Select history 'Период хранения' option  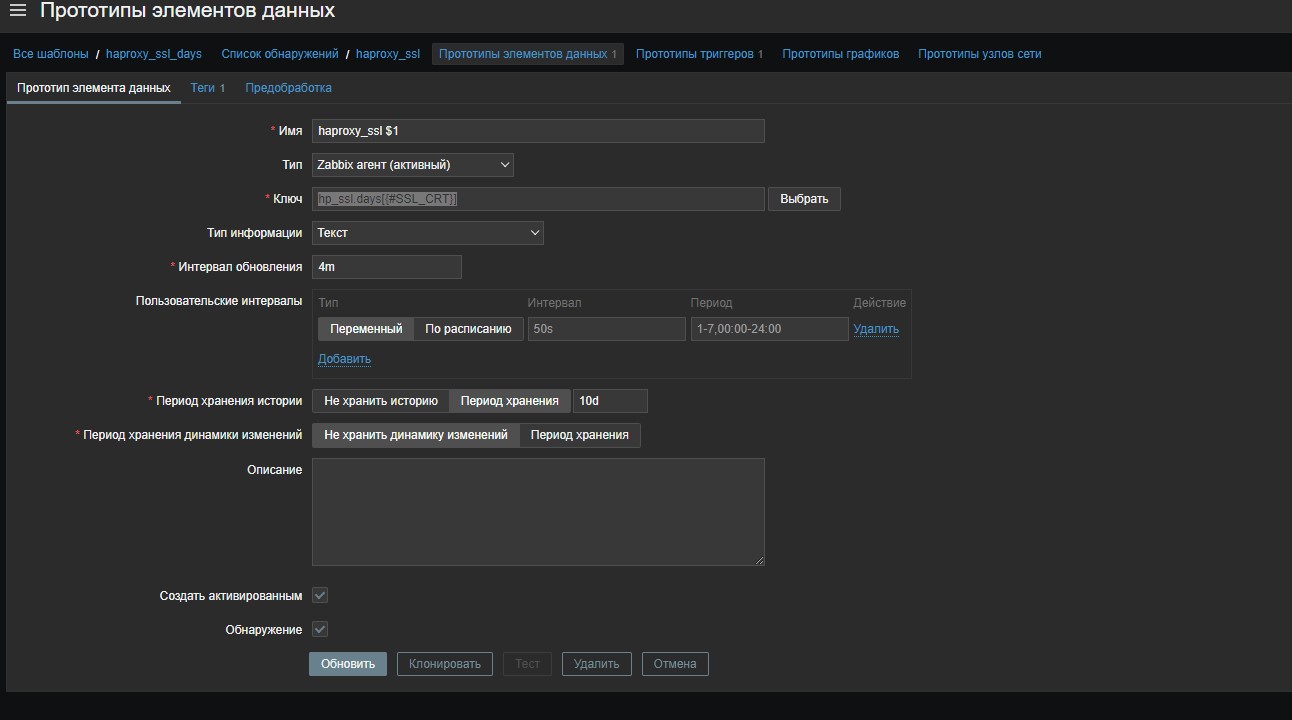pyautogui.click(x=510, y=401)
